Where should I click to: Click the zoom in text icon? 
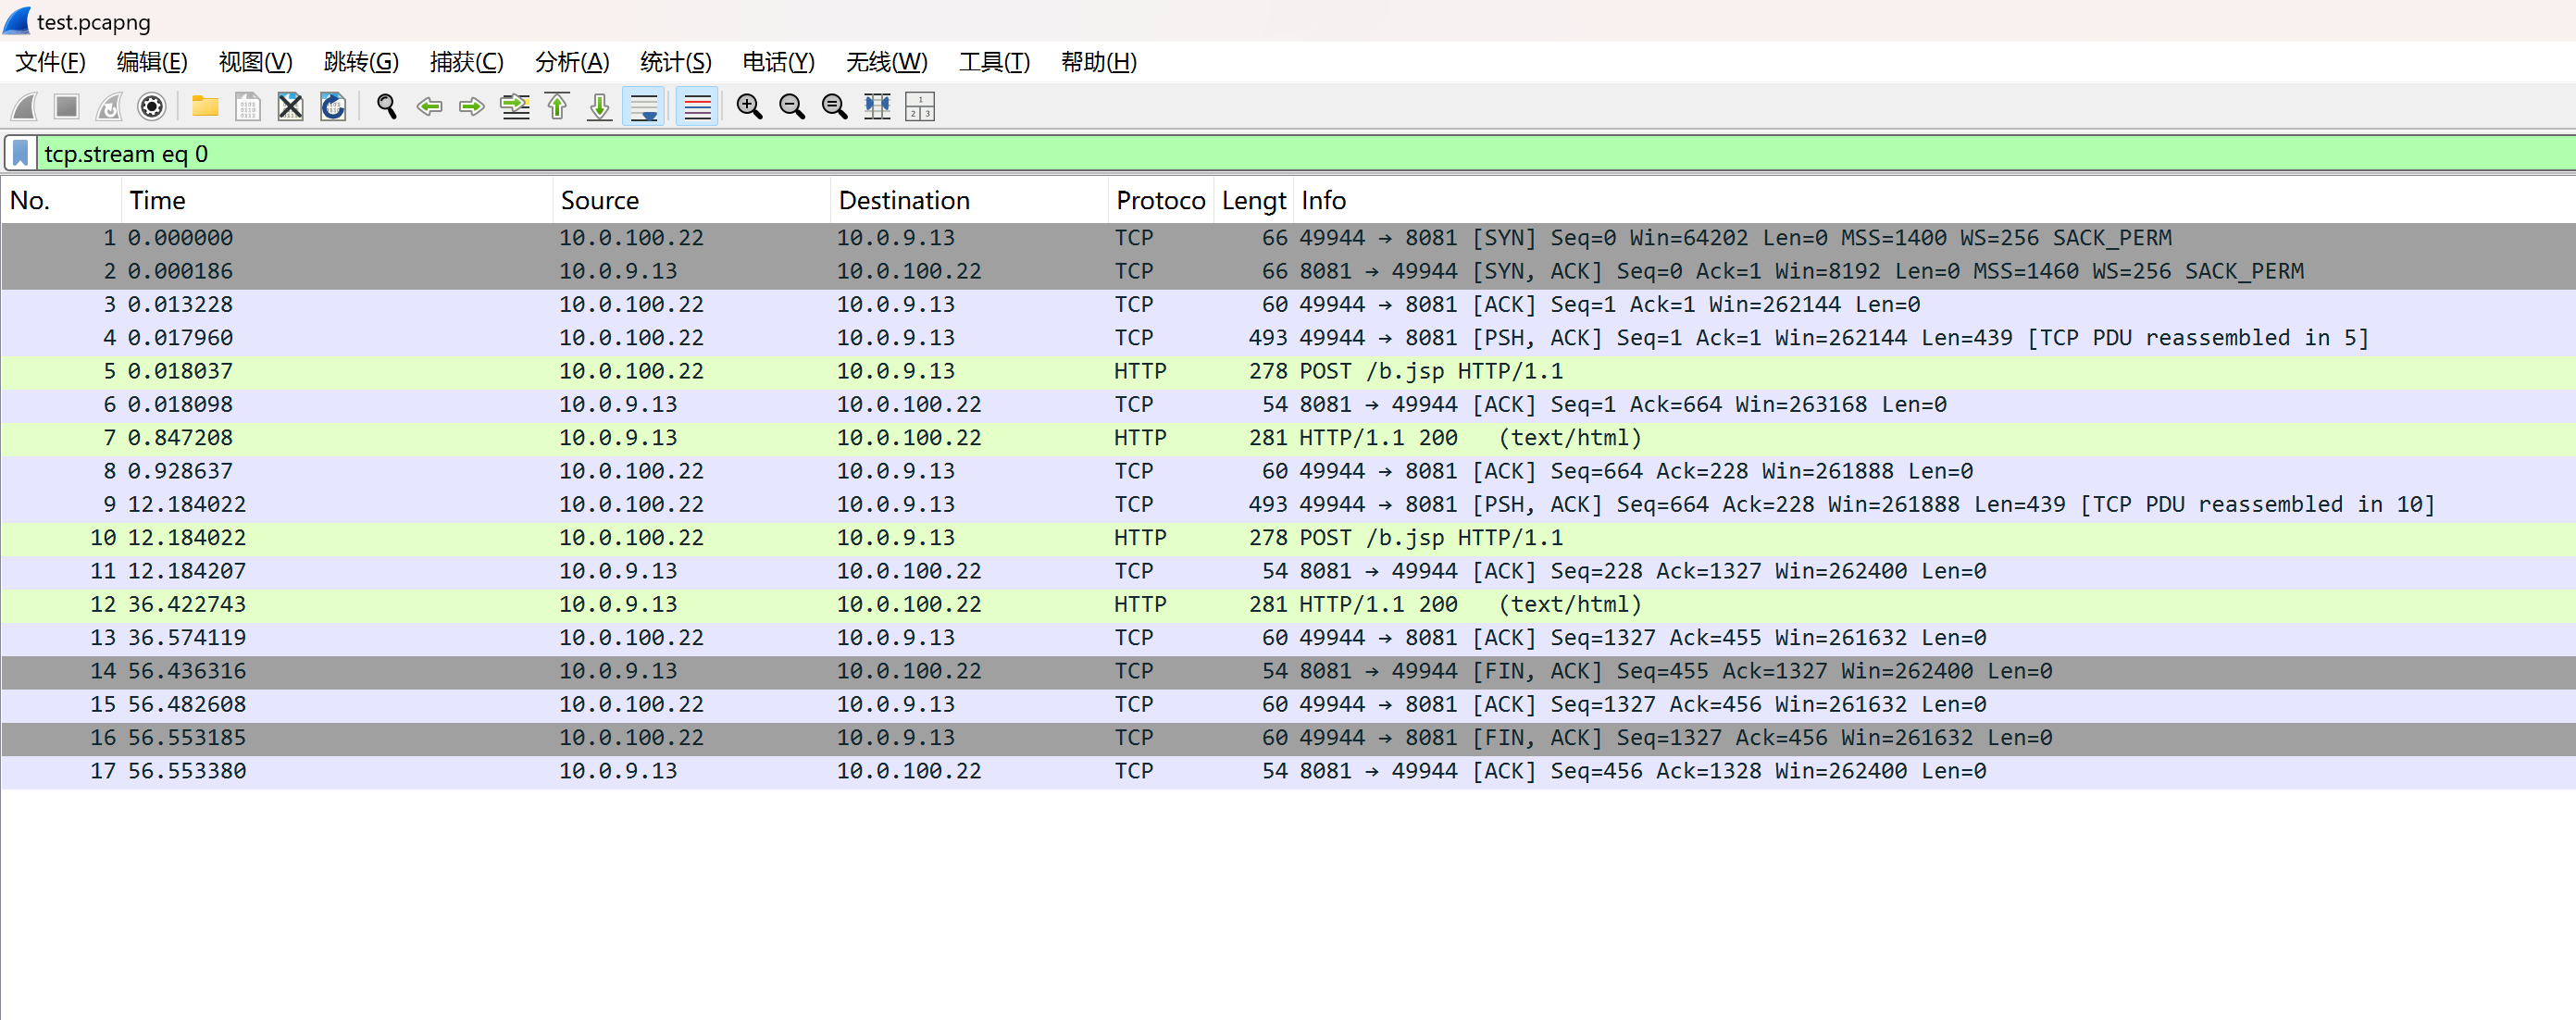pyautogui.click(x=749, y=106)
